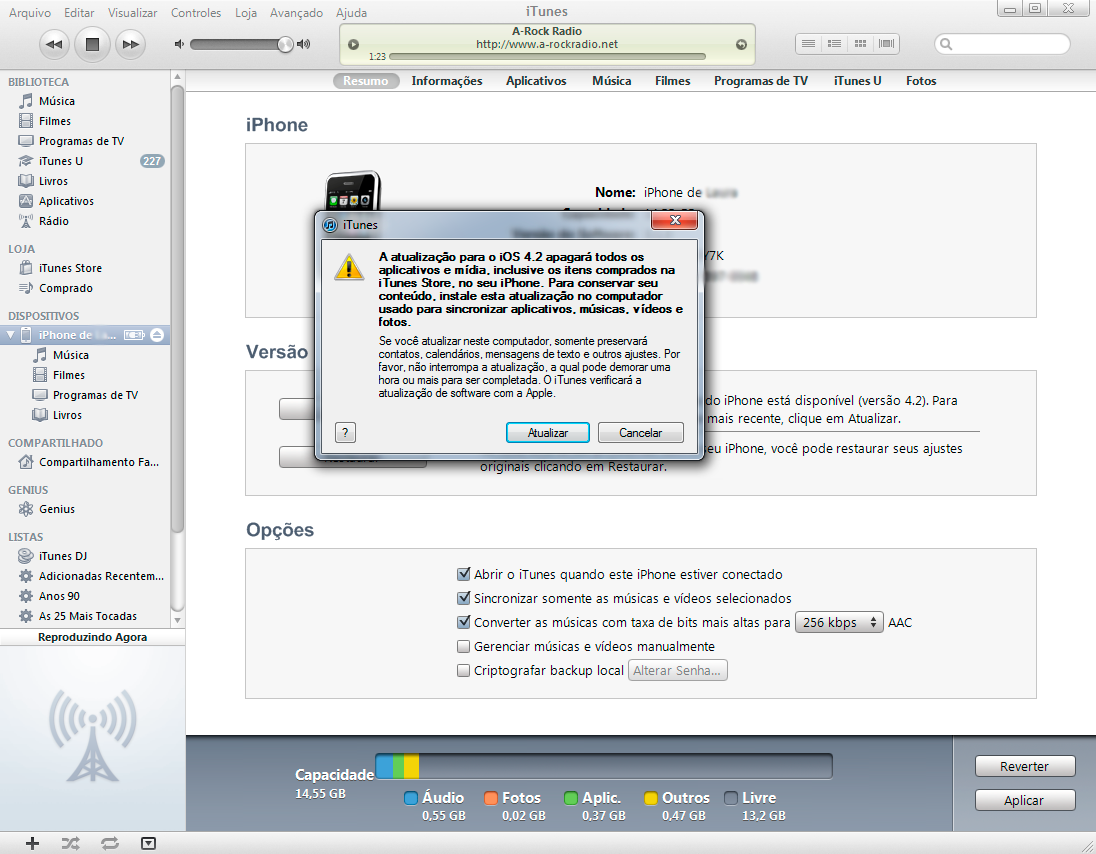Click the stop playback button
The image size is (1096, 854).
(92, 44)
